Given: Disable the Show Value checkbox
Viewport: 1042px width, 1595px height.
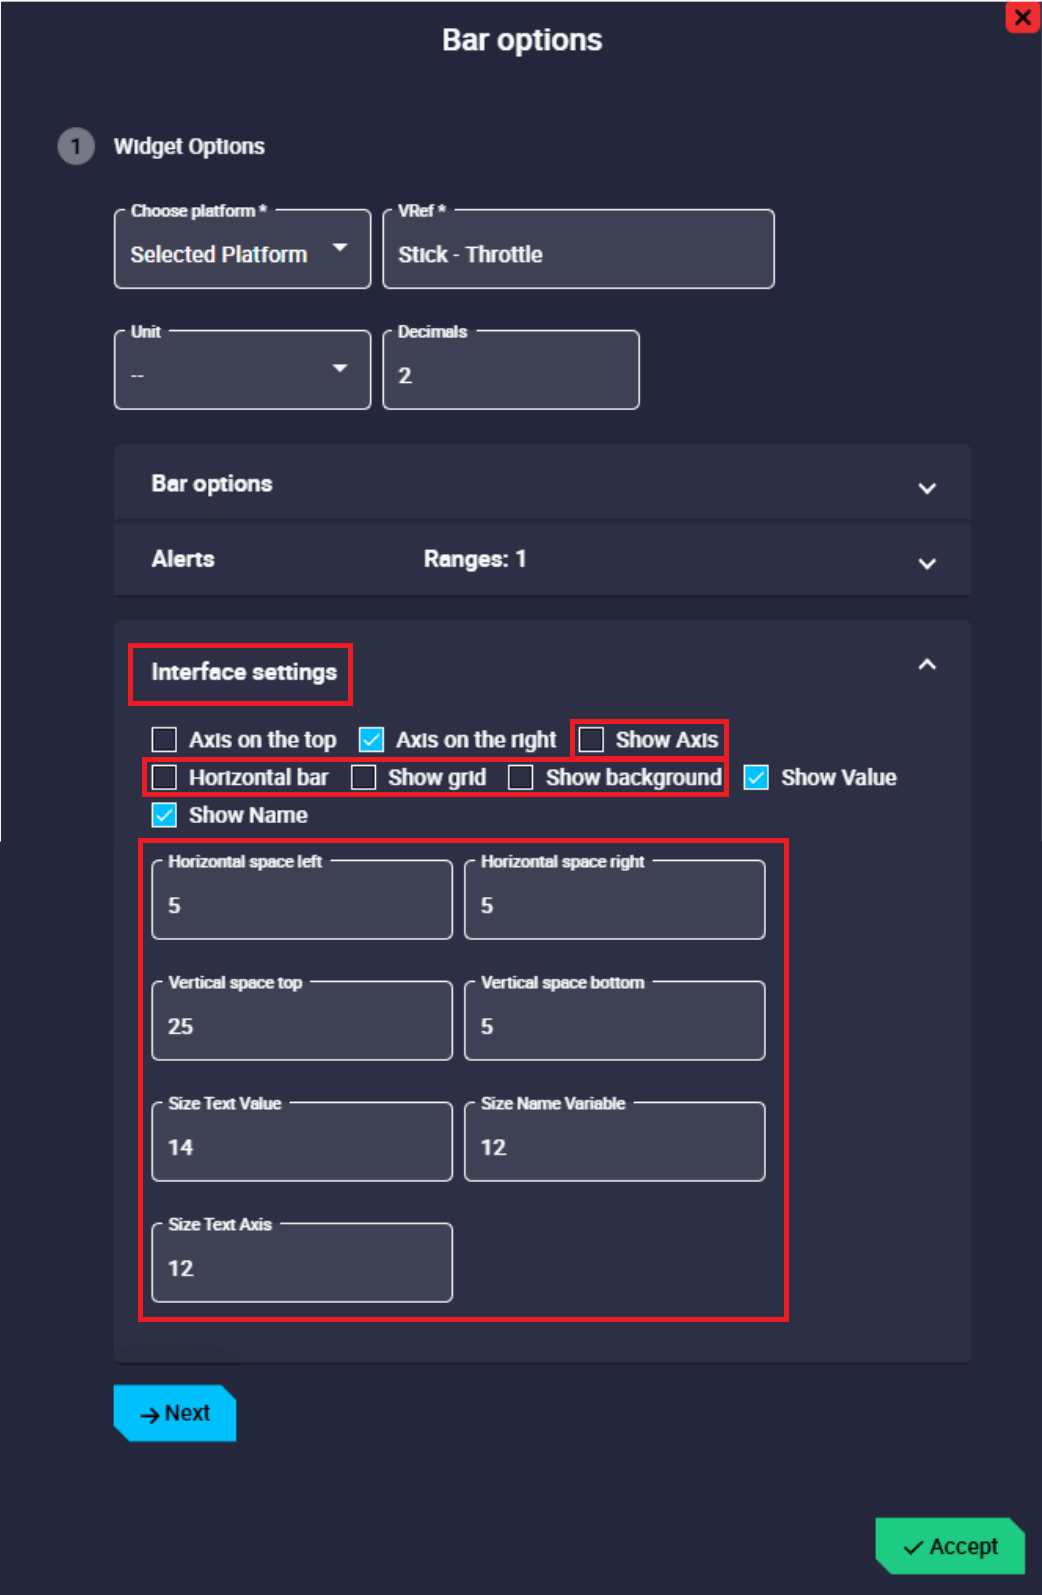Looking at the screenshot, I should pyautogui.click(x=757, y=778).
